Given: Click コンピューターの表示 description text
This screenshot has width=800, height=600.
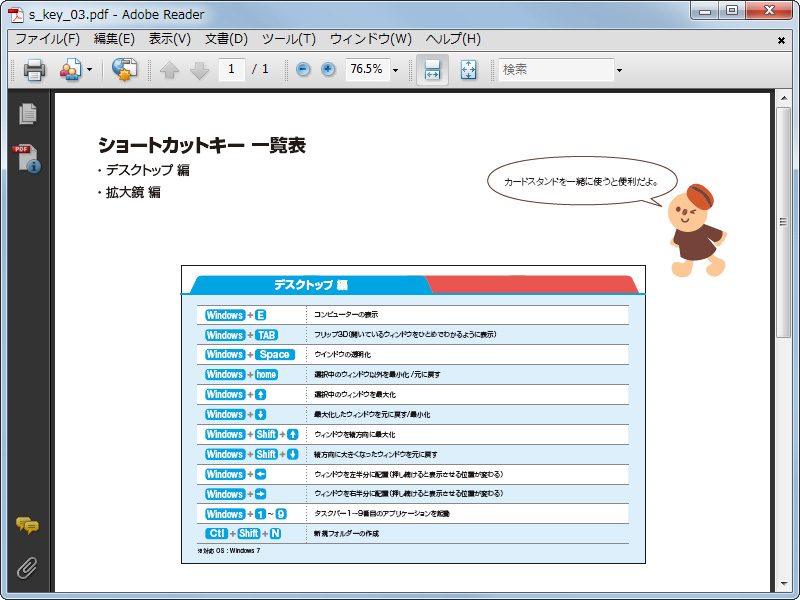Looking at the screenshot, I should [x=346, y=315].
